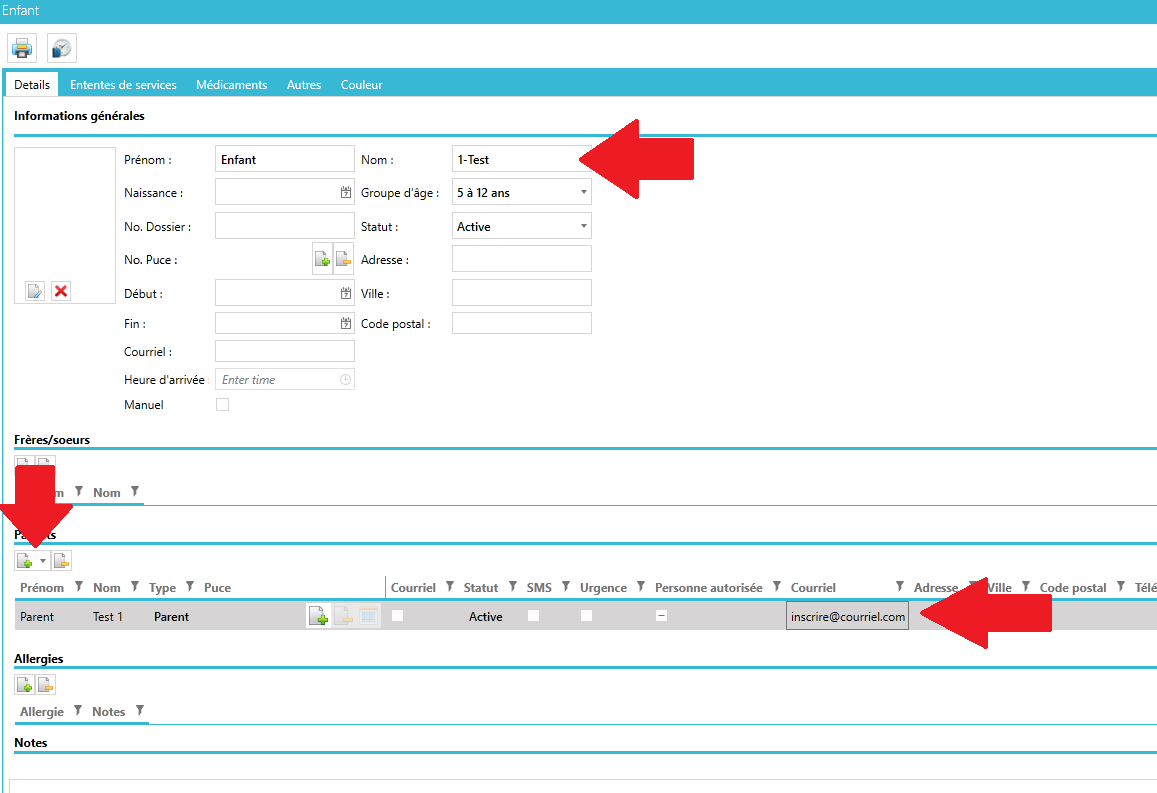Click the 'Test 1' name cell
This screenshot has width=1157, height=793.
pyautogui.click(x=108, y=617)
